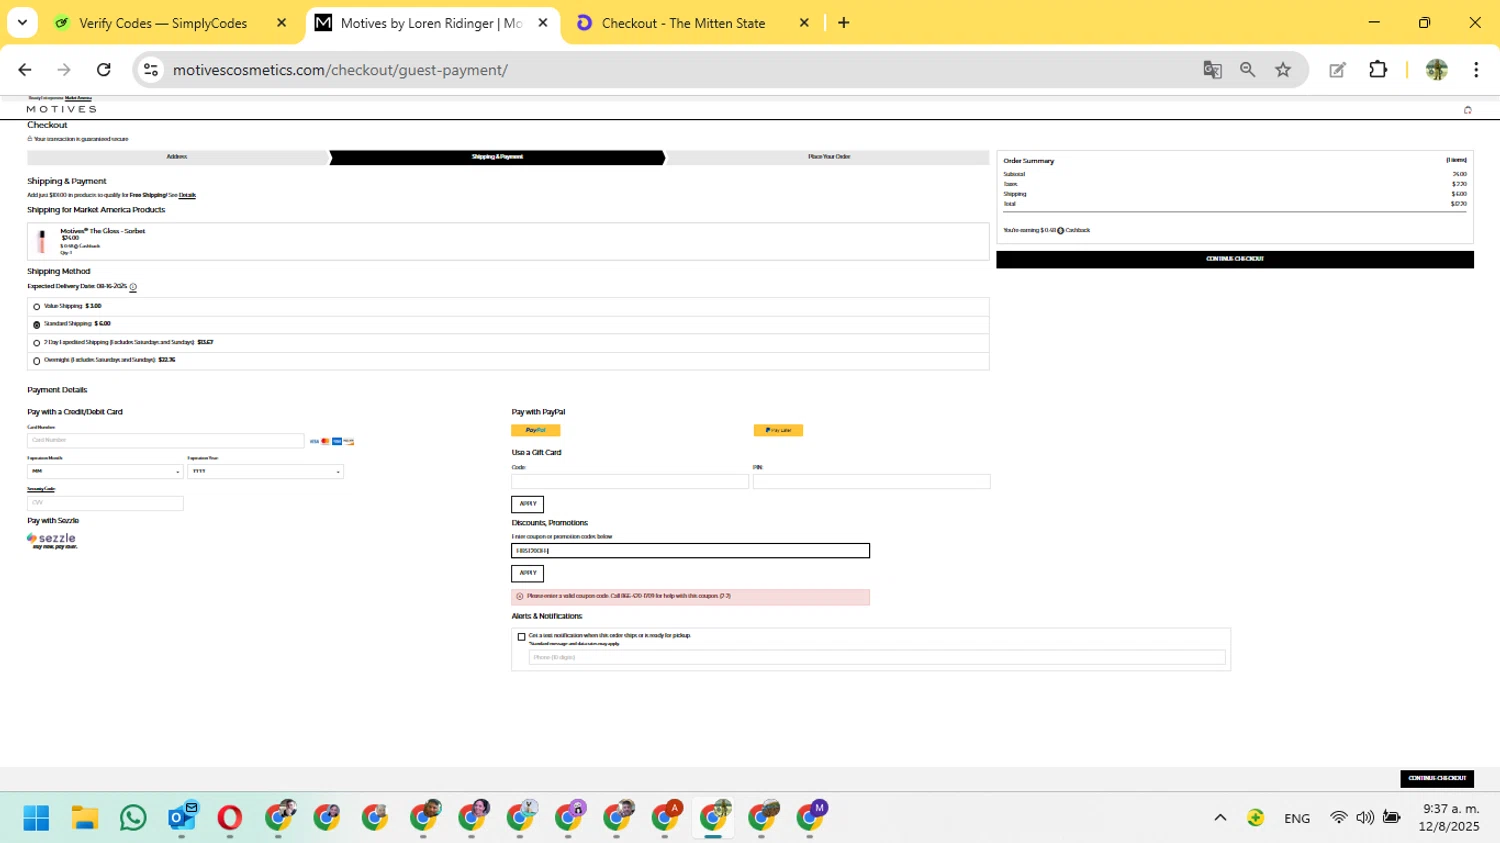Choose the PayPal Pay Later button

click(x=778, y=430)
